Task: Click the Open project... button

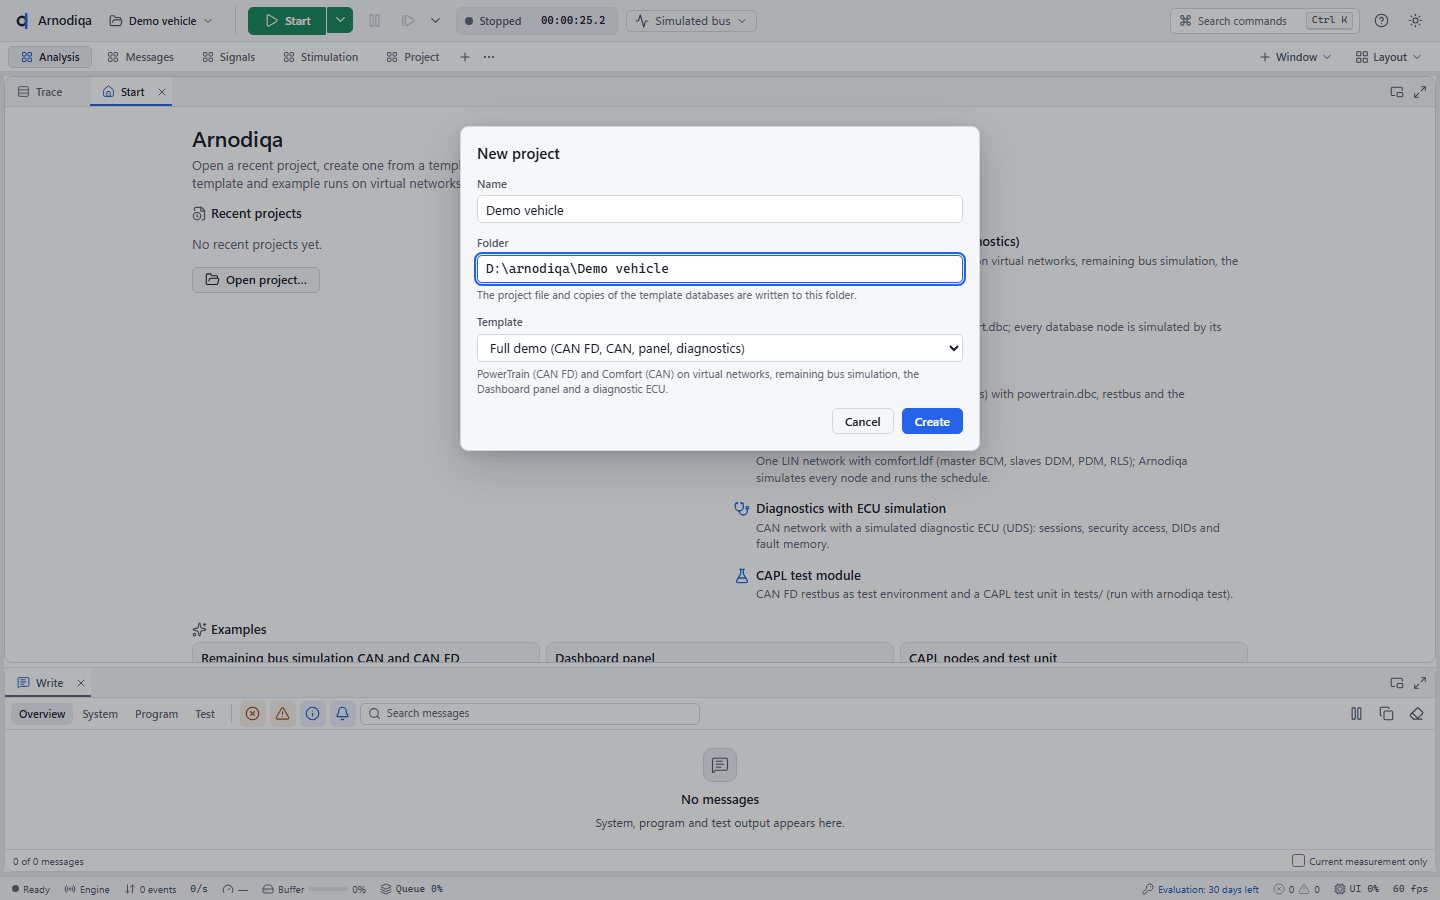Action: coord(256,280)
